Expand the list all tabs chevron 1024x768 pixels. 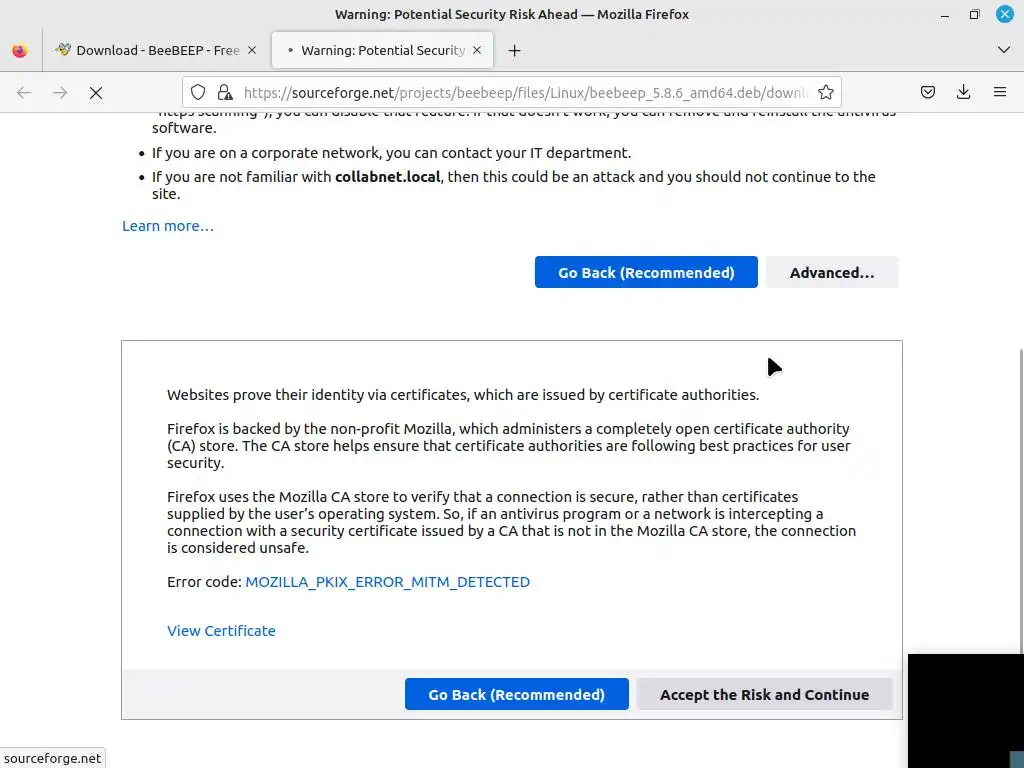[1004, 50]
